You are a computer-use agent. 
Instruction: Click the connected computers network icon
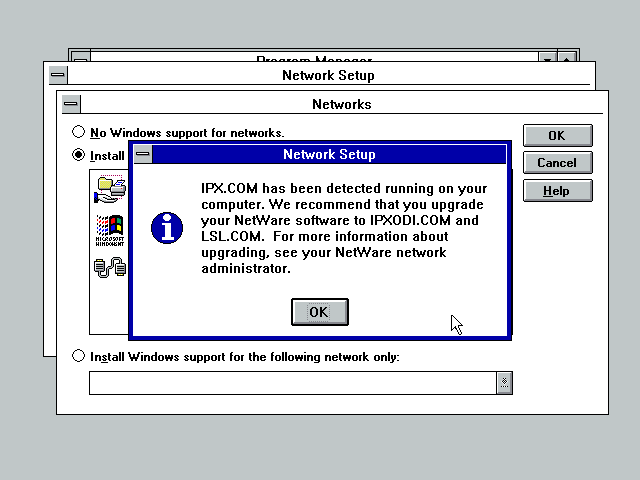pyautogui.click(x=110, y=267)
